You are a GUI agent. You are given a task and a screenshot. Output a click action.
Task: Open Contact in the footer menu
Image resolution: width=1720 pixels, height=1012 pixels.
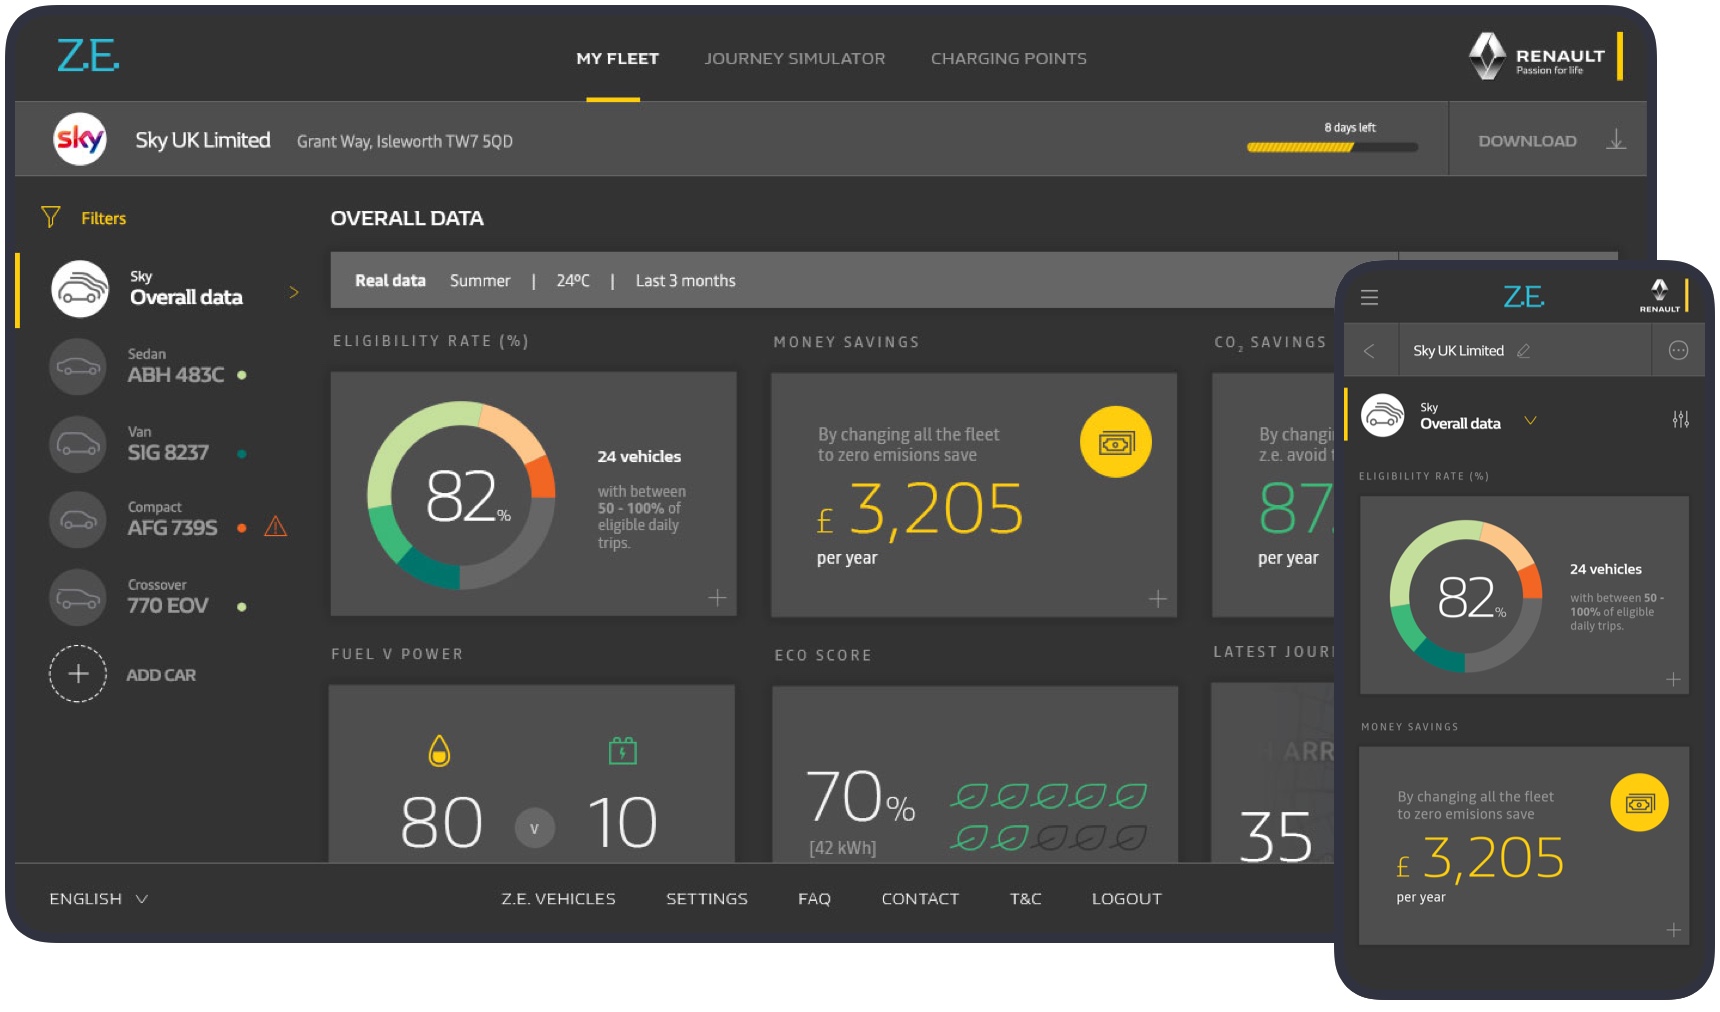[920, 899]
